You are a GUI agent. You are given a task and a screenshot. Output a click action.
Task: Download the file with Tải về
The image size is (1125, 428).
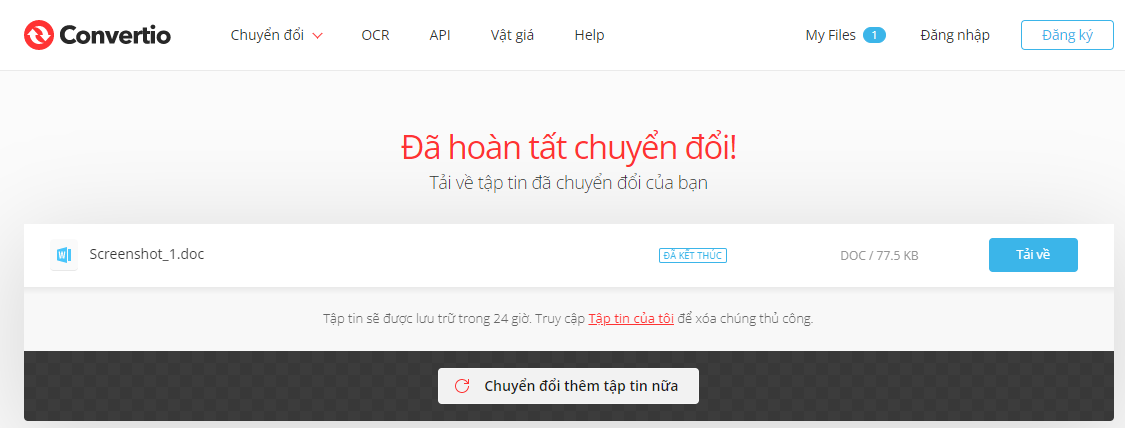pos(1033,255)
